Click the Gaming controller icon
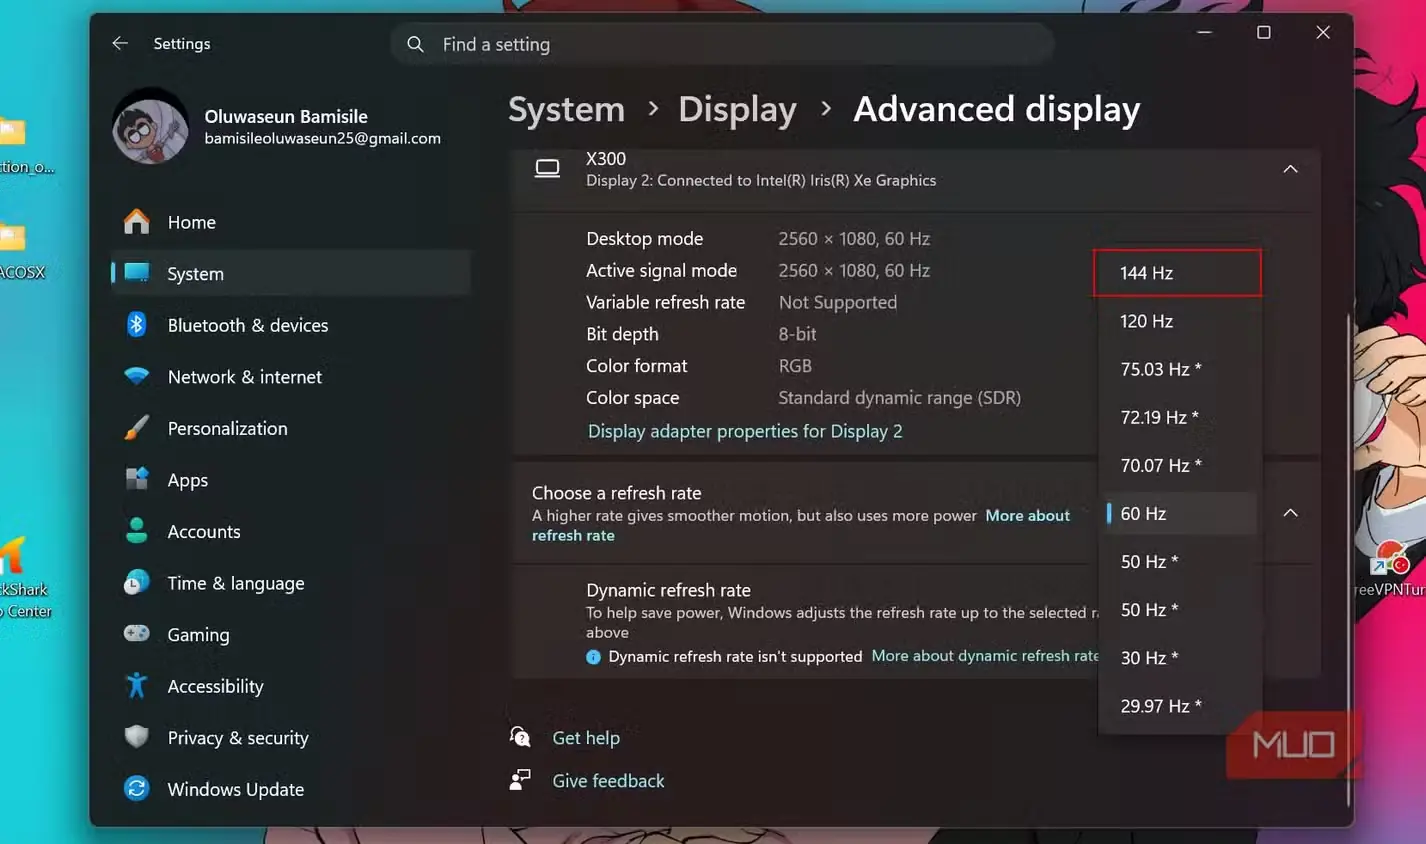The height and width of the screenshot is (844, 1426). click(137, 634)
